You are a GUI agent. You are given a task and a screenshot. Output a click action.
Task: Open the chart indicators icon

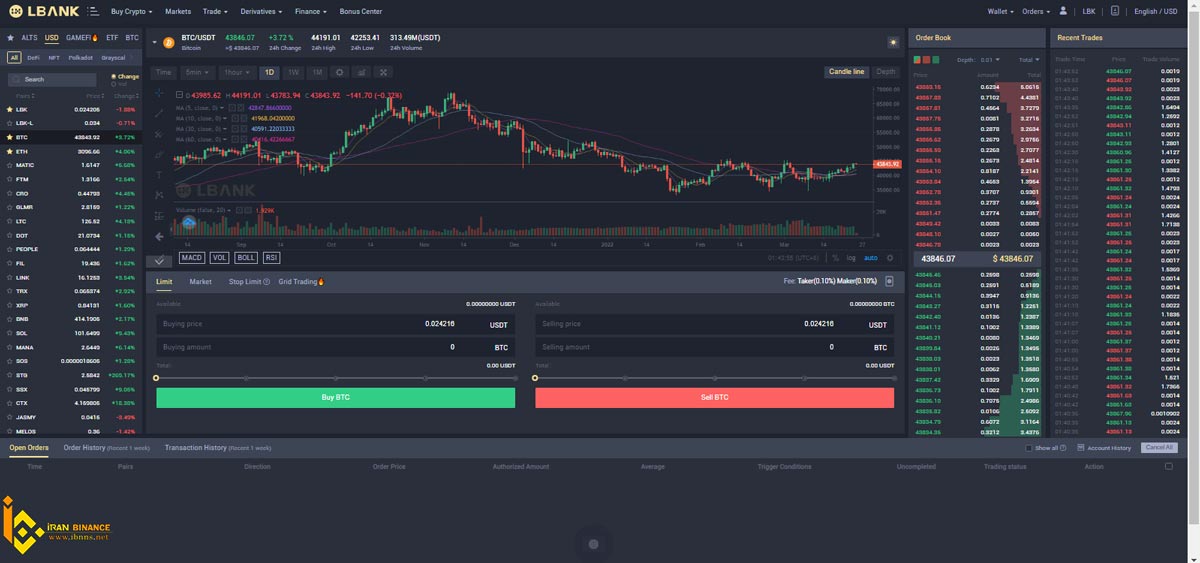(x=361, y=72)
